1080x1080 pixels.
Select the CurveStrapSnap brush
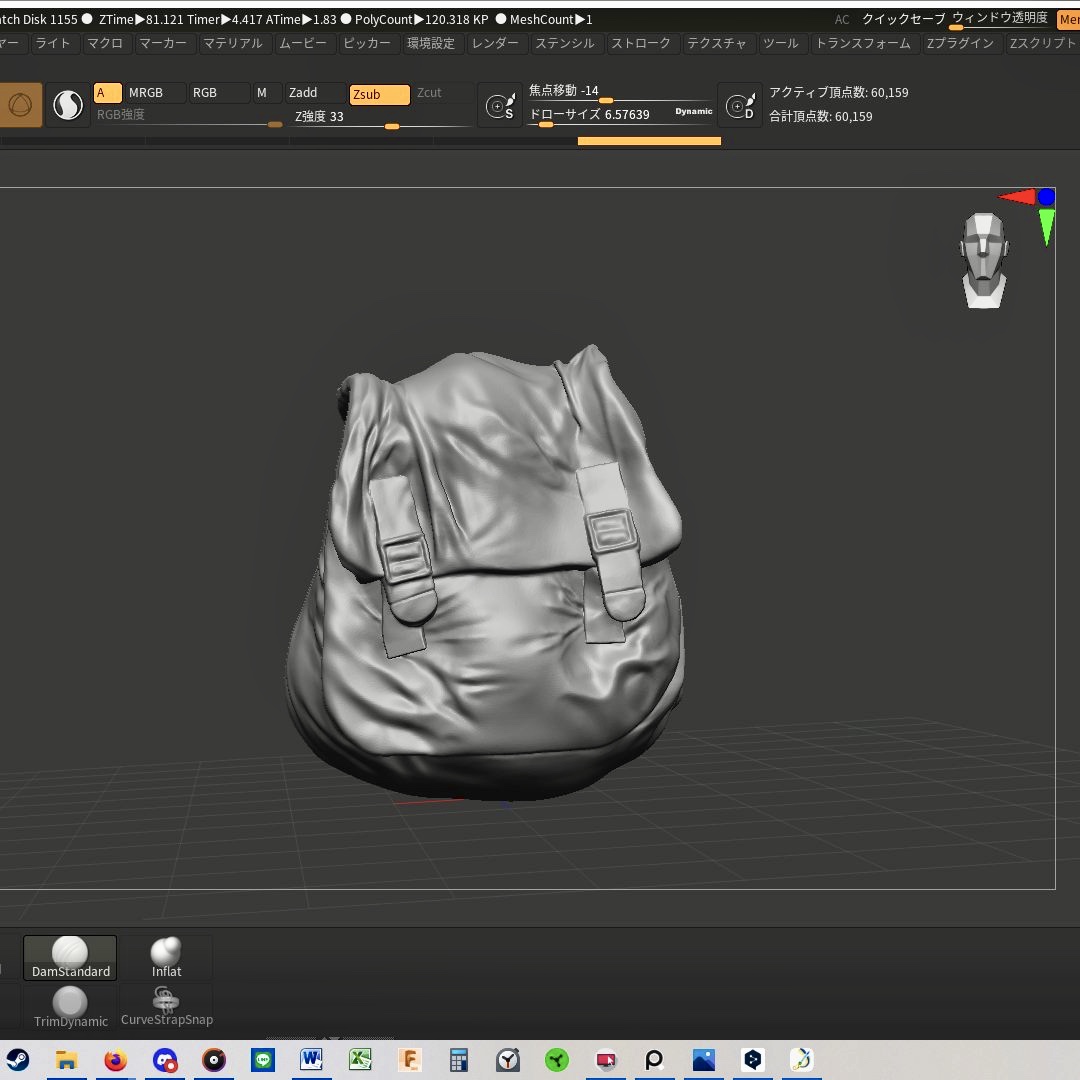[166, 1006]
